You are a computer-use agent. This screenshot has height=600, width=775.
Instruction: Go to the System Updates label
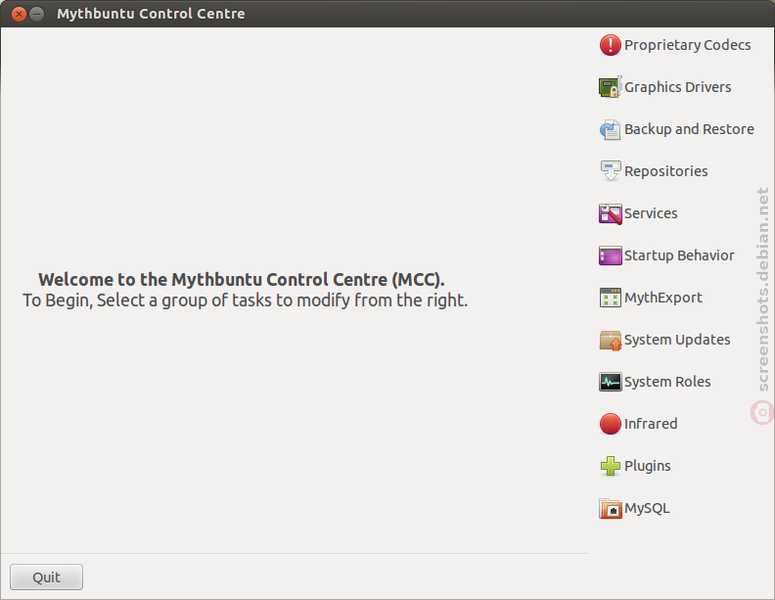click(677, 340)
